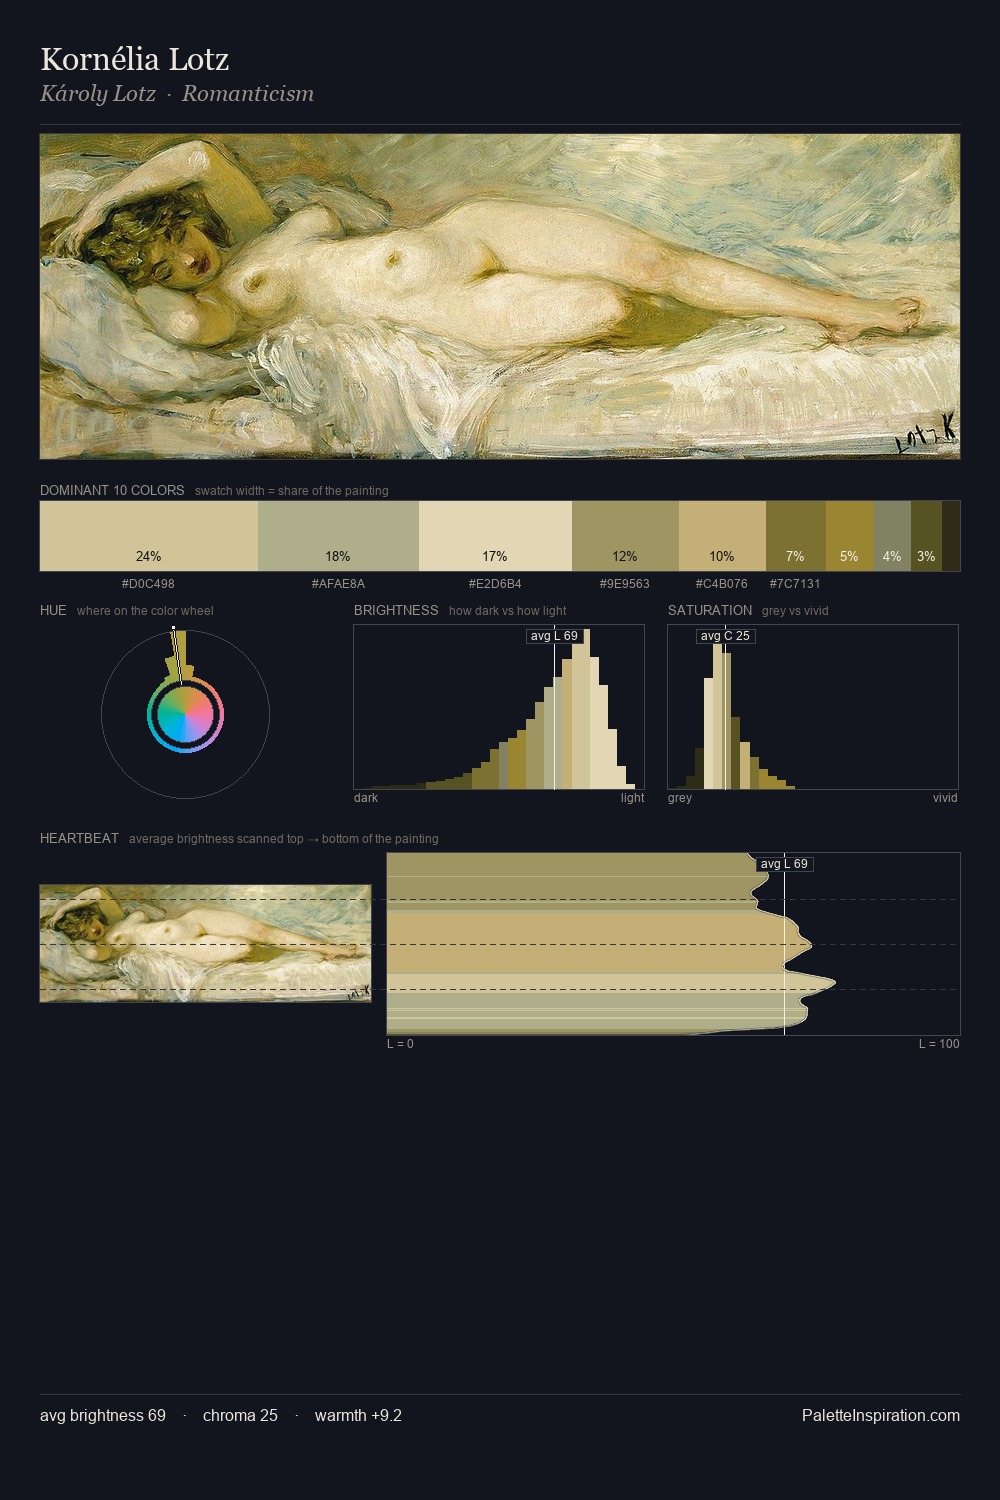Image resolution: width=1000 pixels, height=1500 pixels.
Task: Click the hex code #D0C498
Action: point(148,584)
